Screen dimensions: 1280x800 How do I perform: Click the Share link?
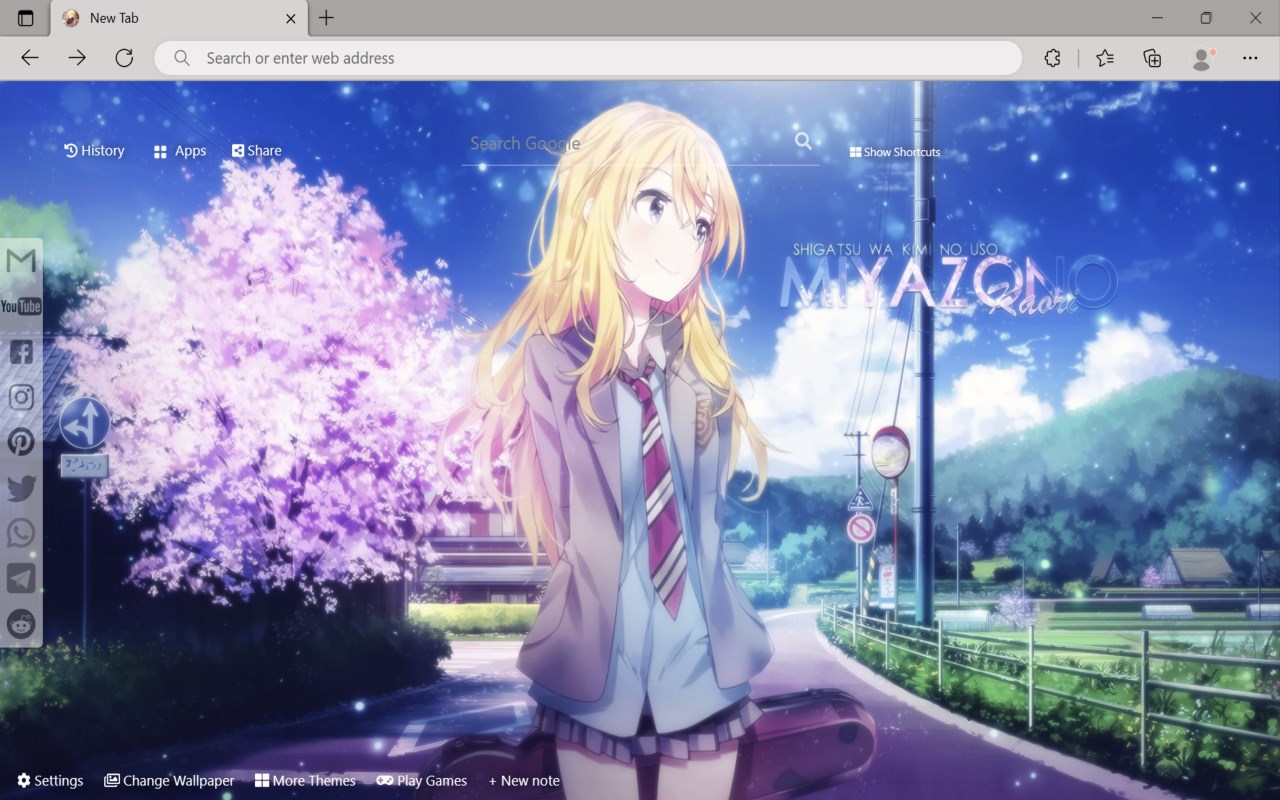[257, 151]
